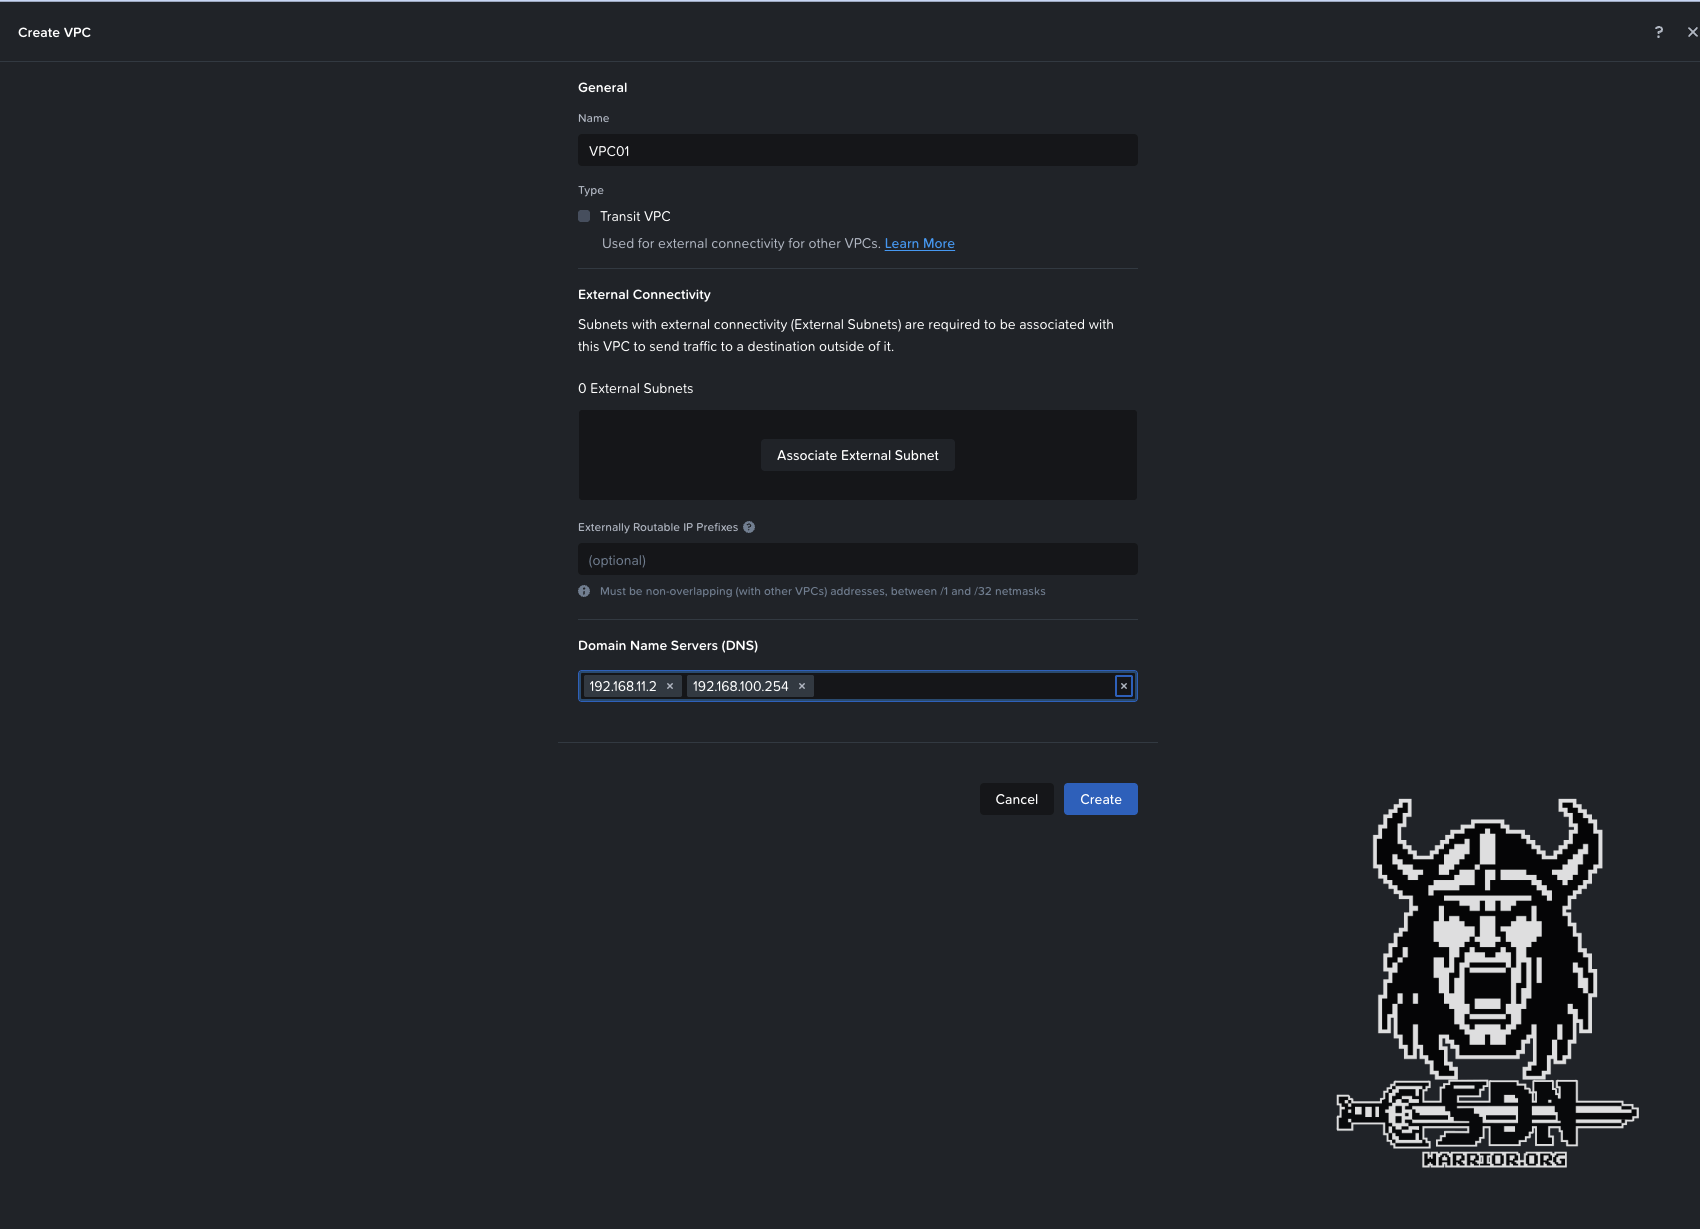Remove the 192.168.100.254 DNS entry
Image resolution: width=1700 pixels, height=1229 pixels.
point(801,686)
